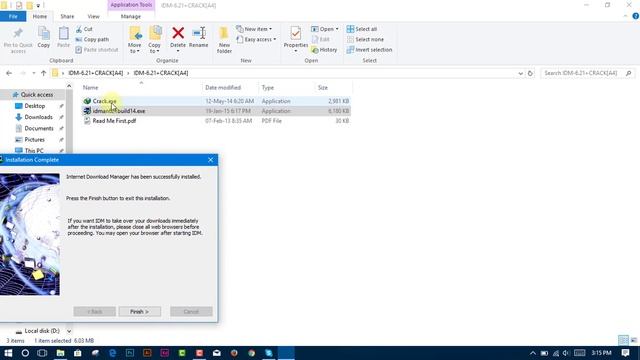Expand the Open button dropdown

coord(337,29)
